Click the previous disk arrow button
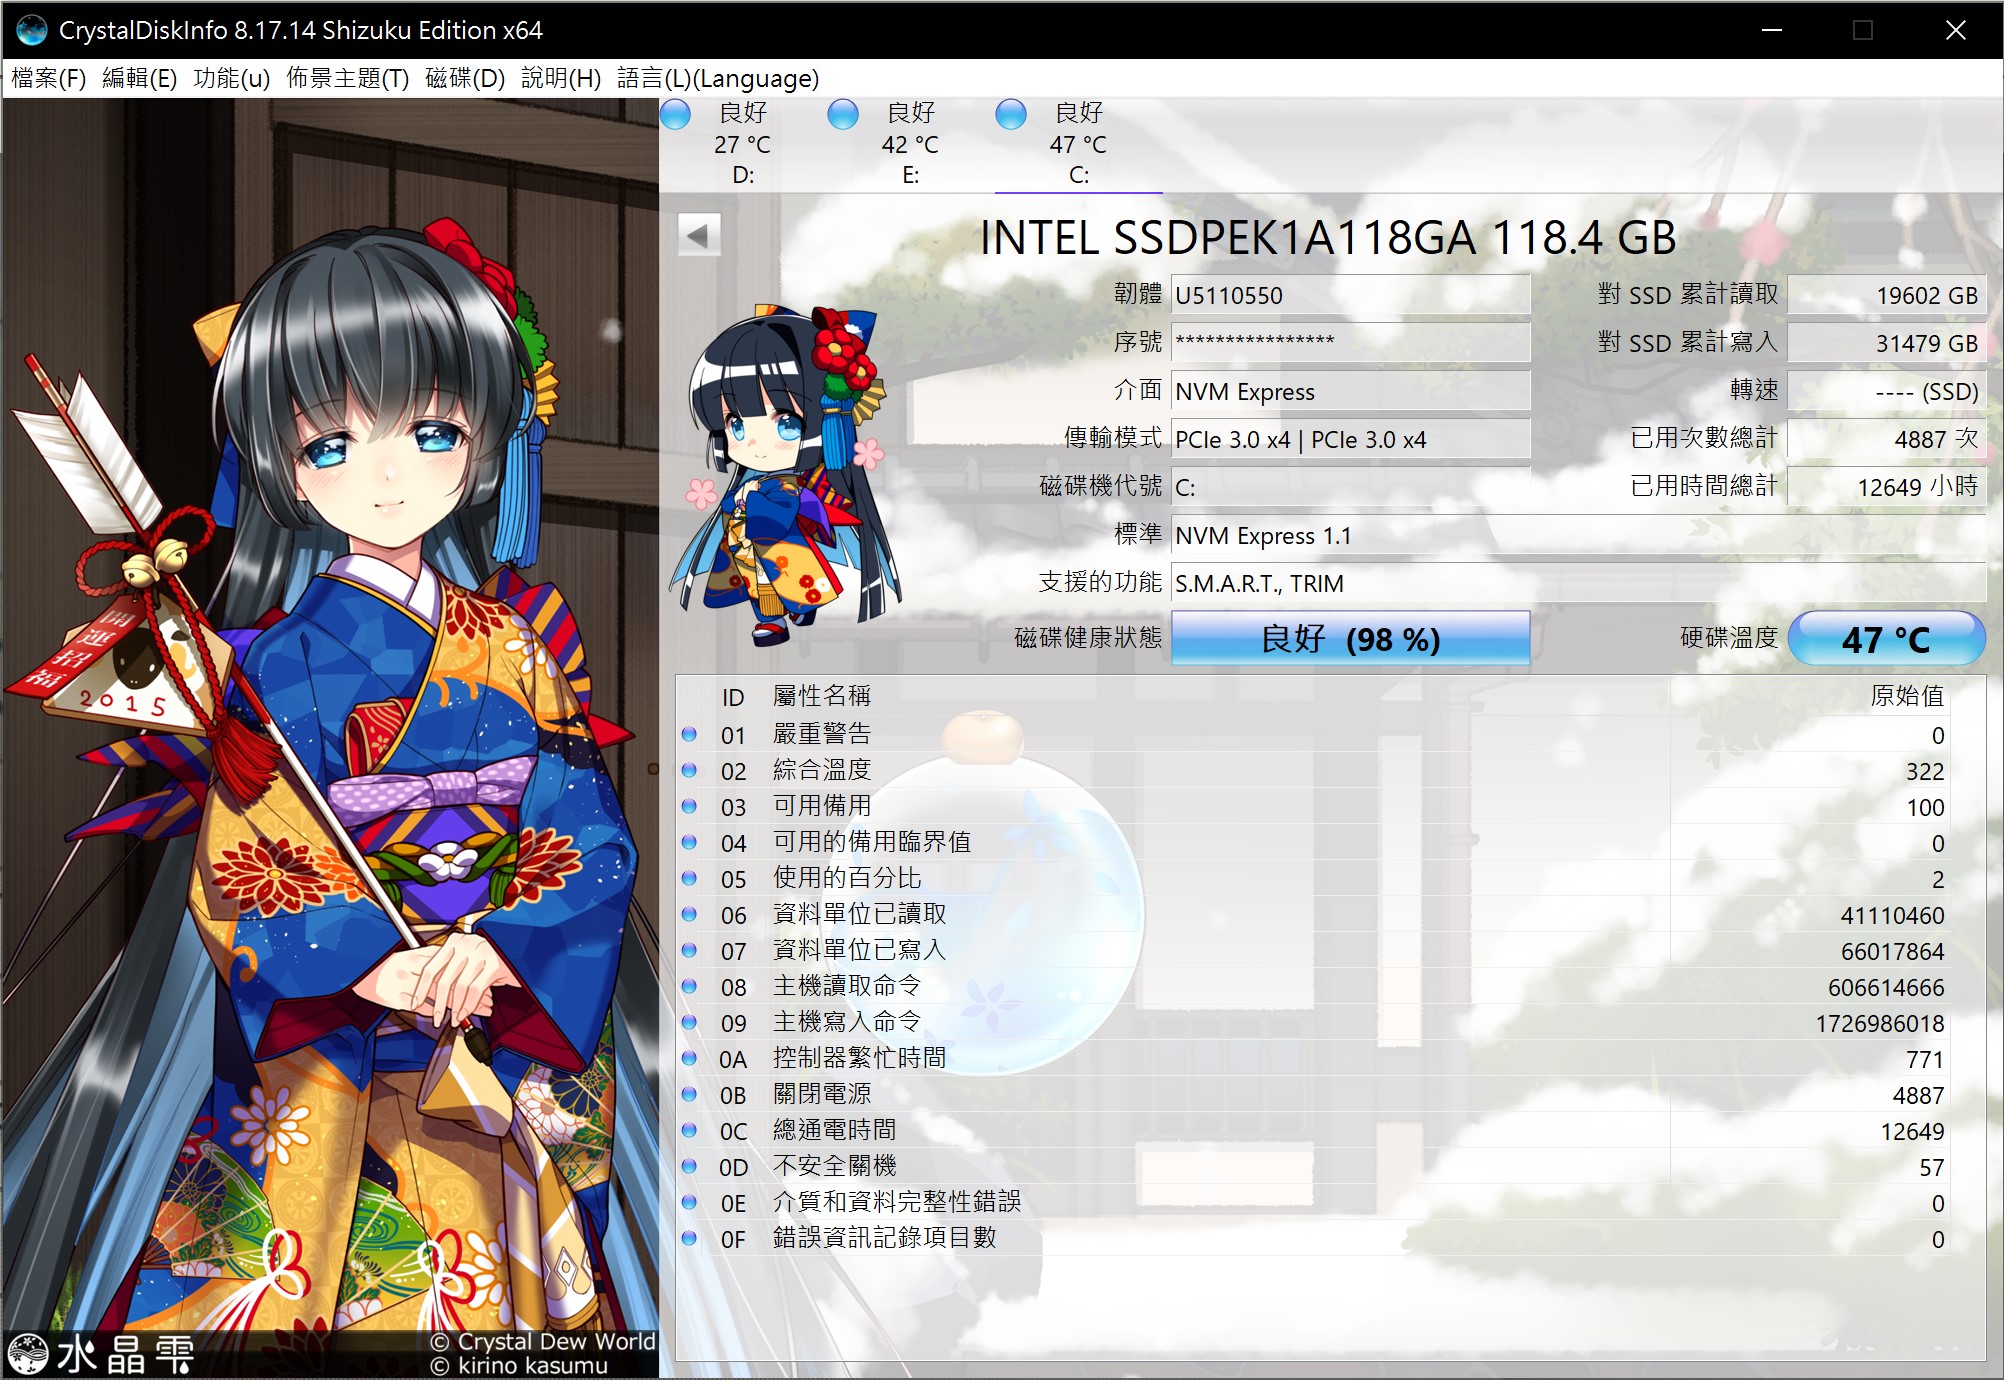Viewport: 2004px width, 1380px height. coord(698,236)
